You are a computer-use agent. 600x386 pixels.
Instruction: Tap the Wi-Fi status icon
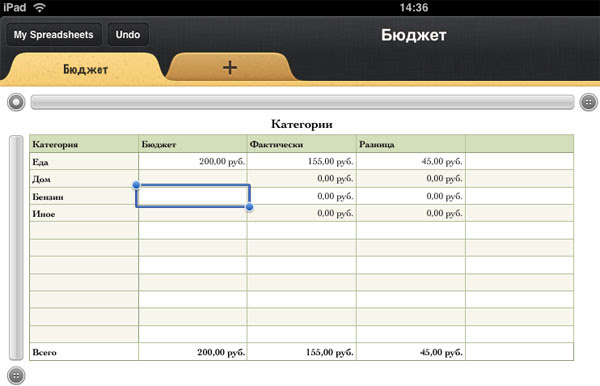click(39, 7)
